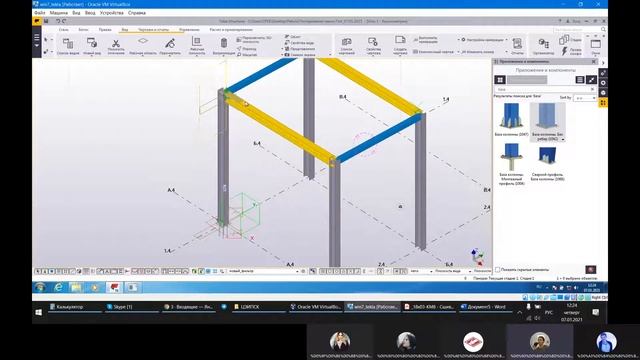Open the Чертежи и отчеты ribbon tab

153,30
